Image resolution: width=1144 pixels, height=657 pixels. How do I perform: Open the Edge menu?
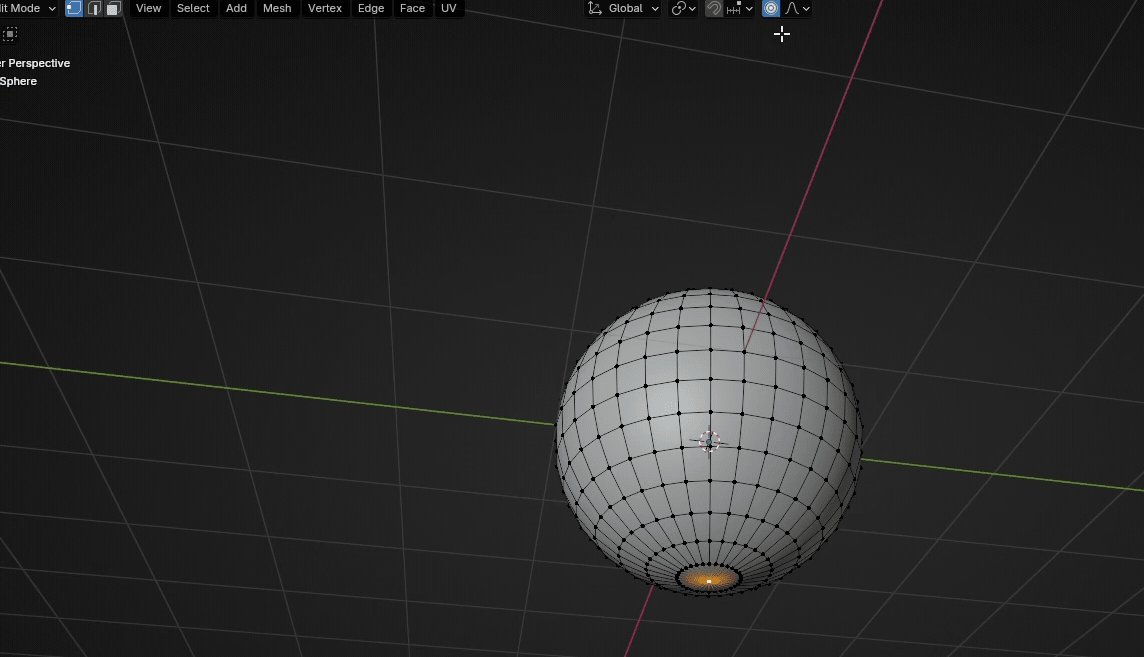(371, 8)
